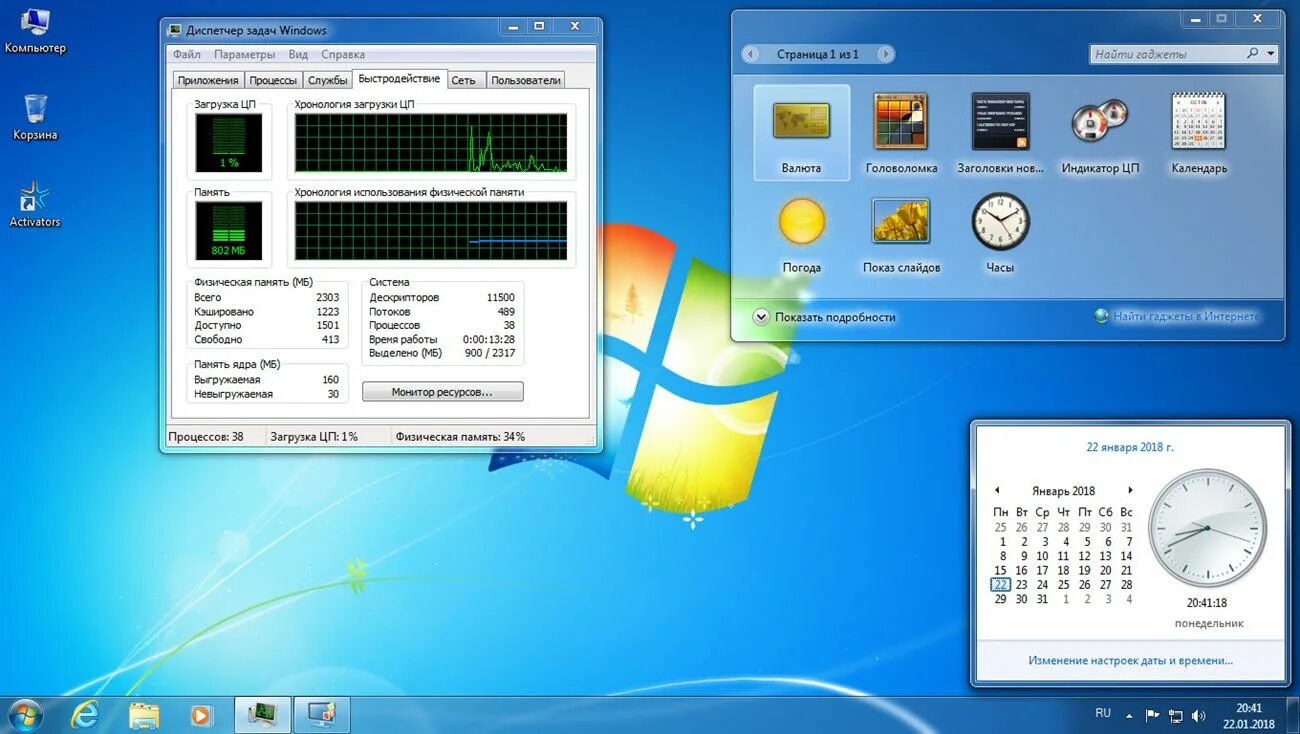
Task: Click Процессов: 38 in the status bar
Action: point(206,437)
